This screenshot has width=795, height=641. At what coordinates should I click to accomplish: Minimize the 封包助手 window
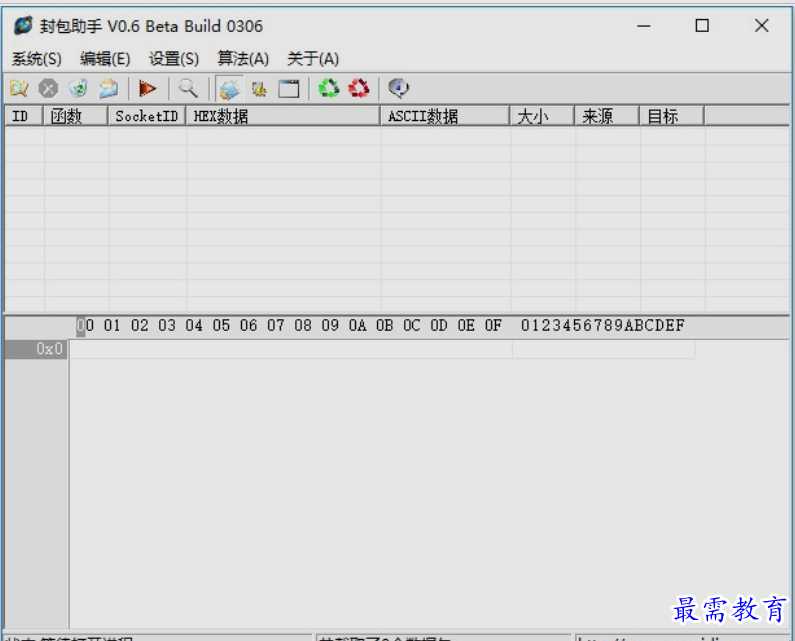[x=644, y=25]
